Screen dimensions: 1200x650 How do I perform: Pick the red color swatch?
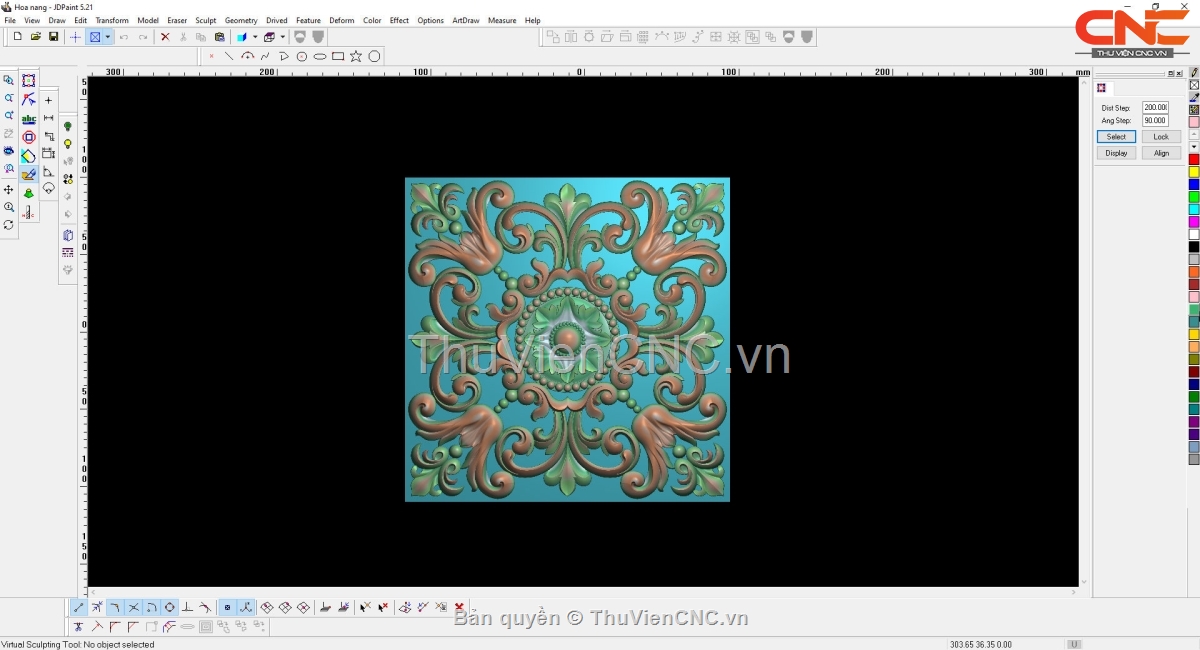click(x=1194, y=160)
